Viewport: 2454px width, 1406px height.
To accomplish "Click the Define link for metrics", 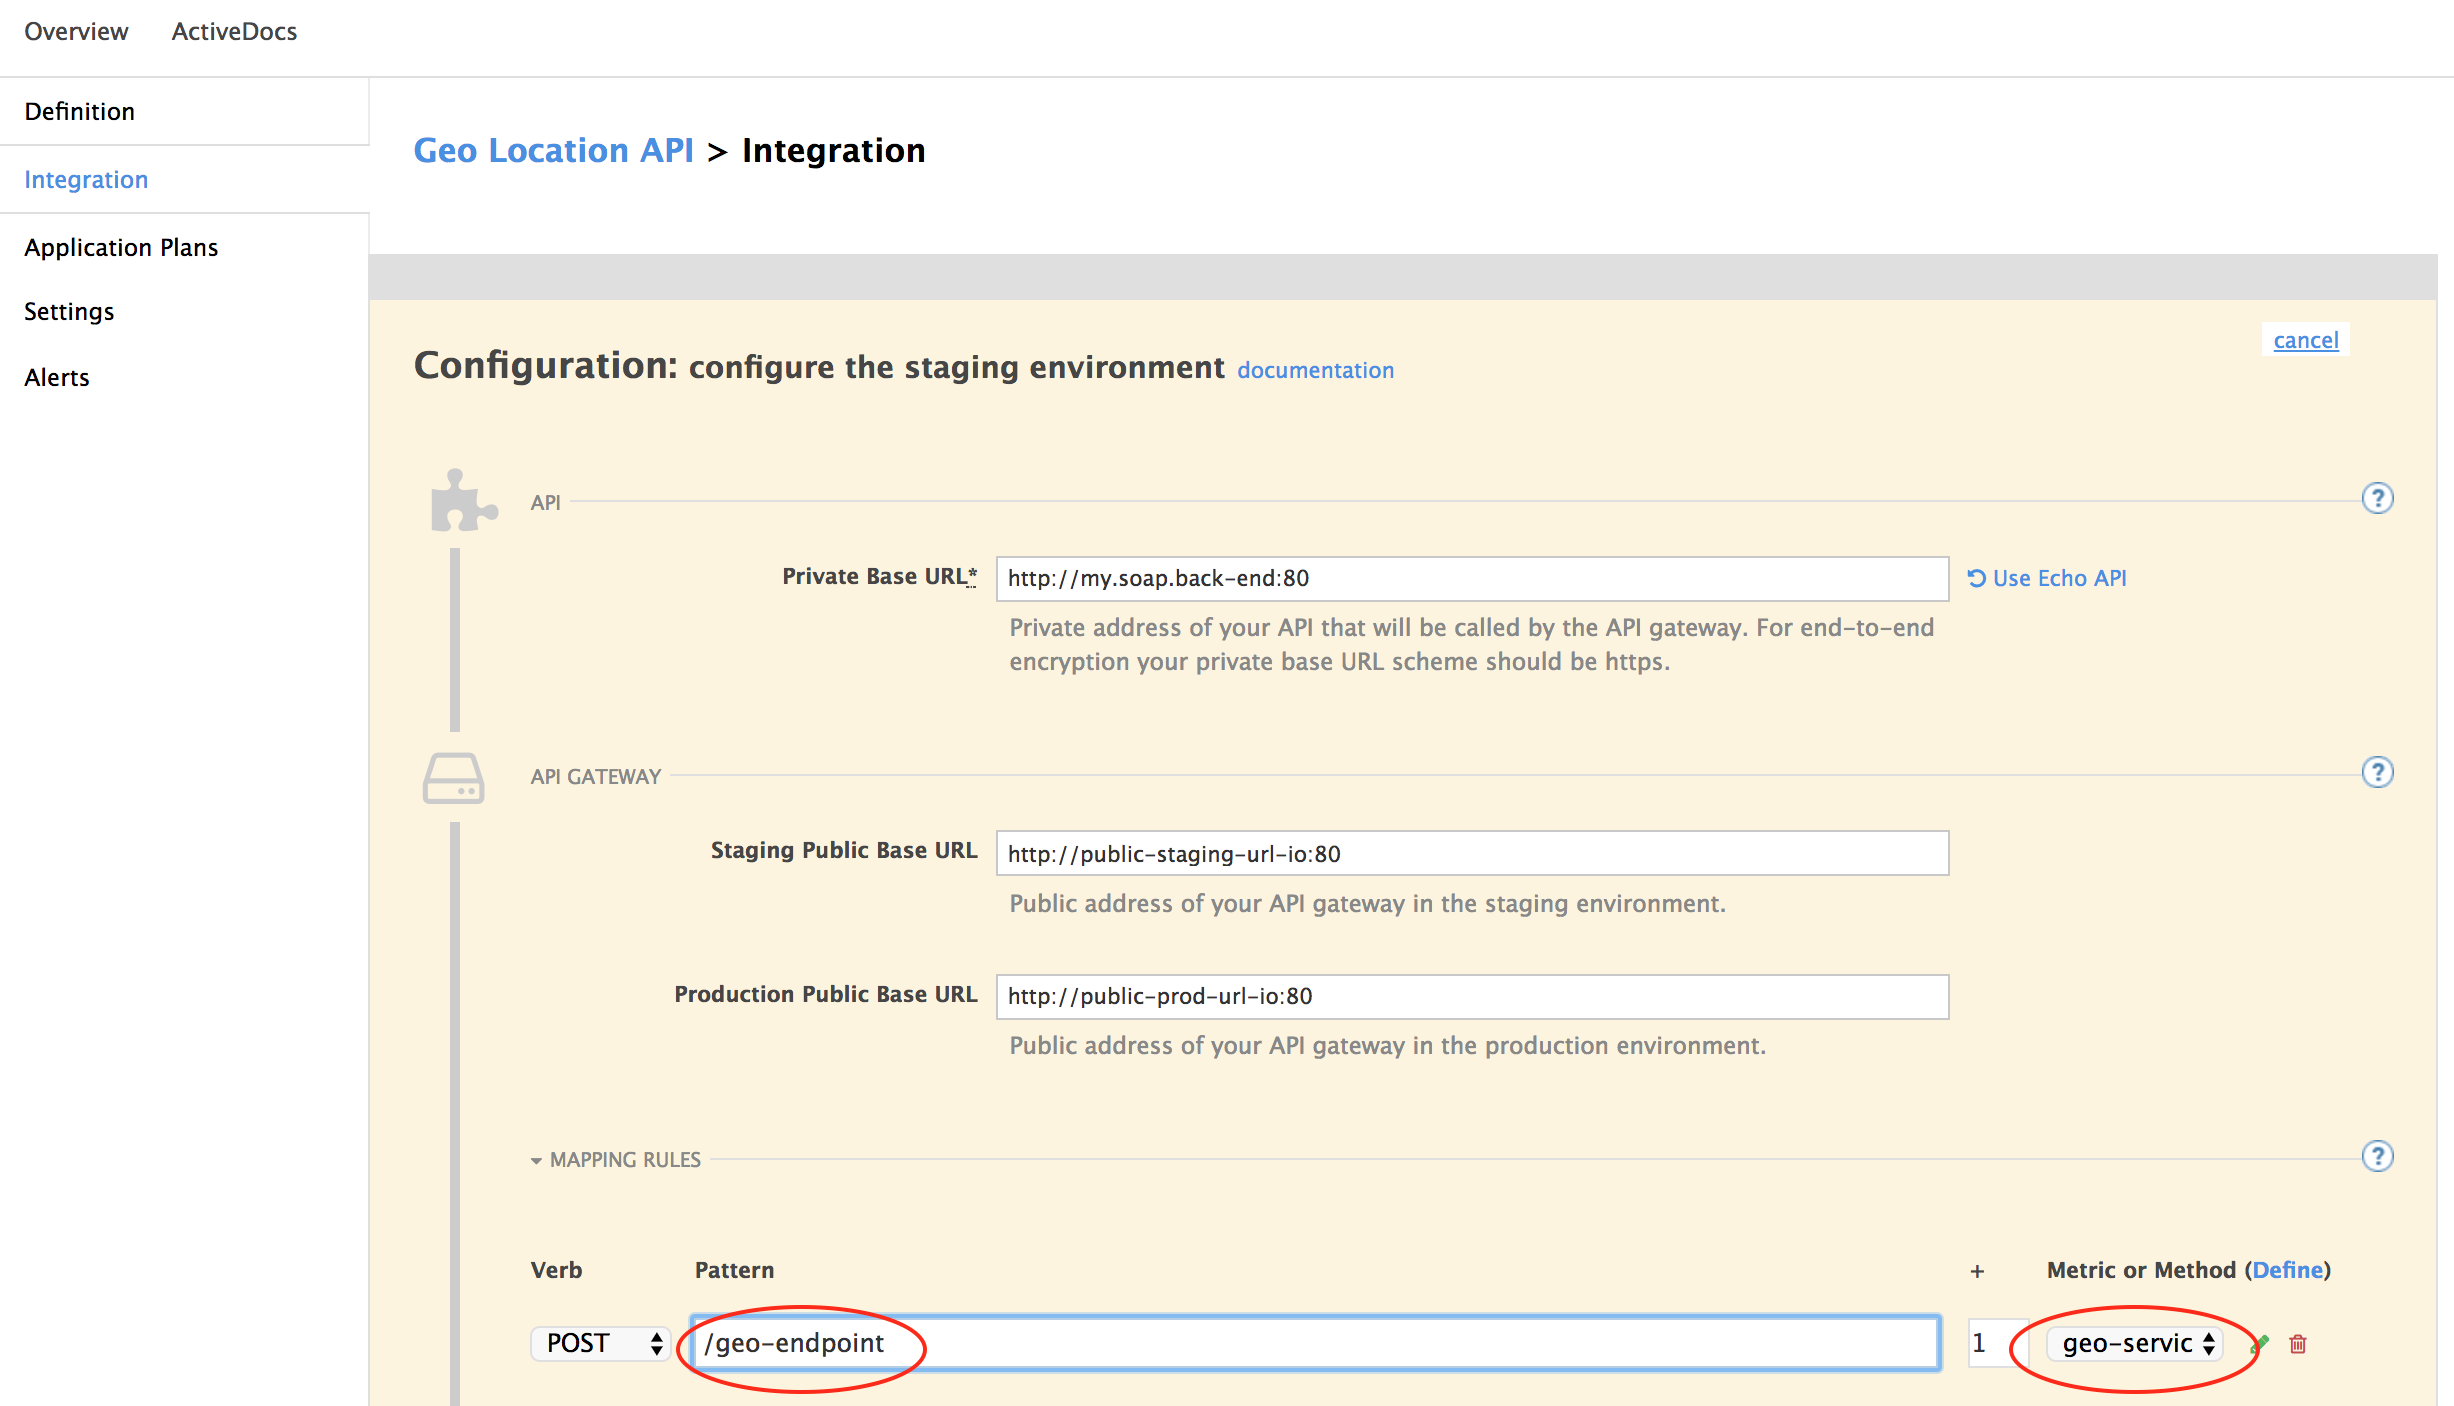I will coord(2288,1270).
